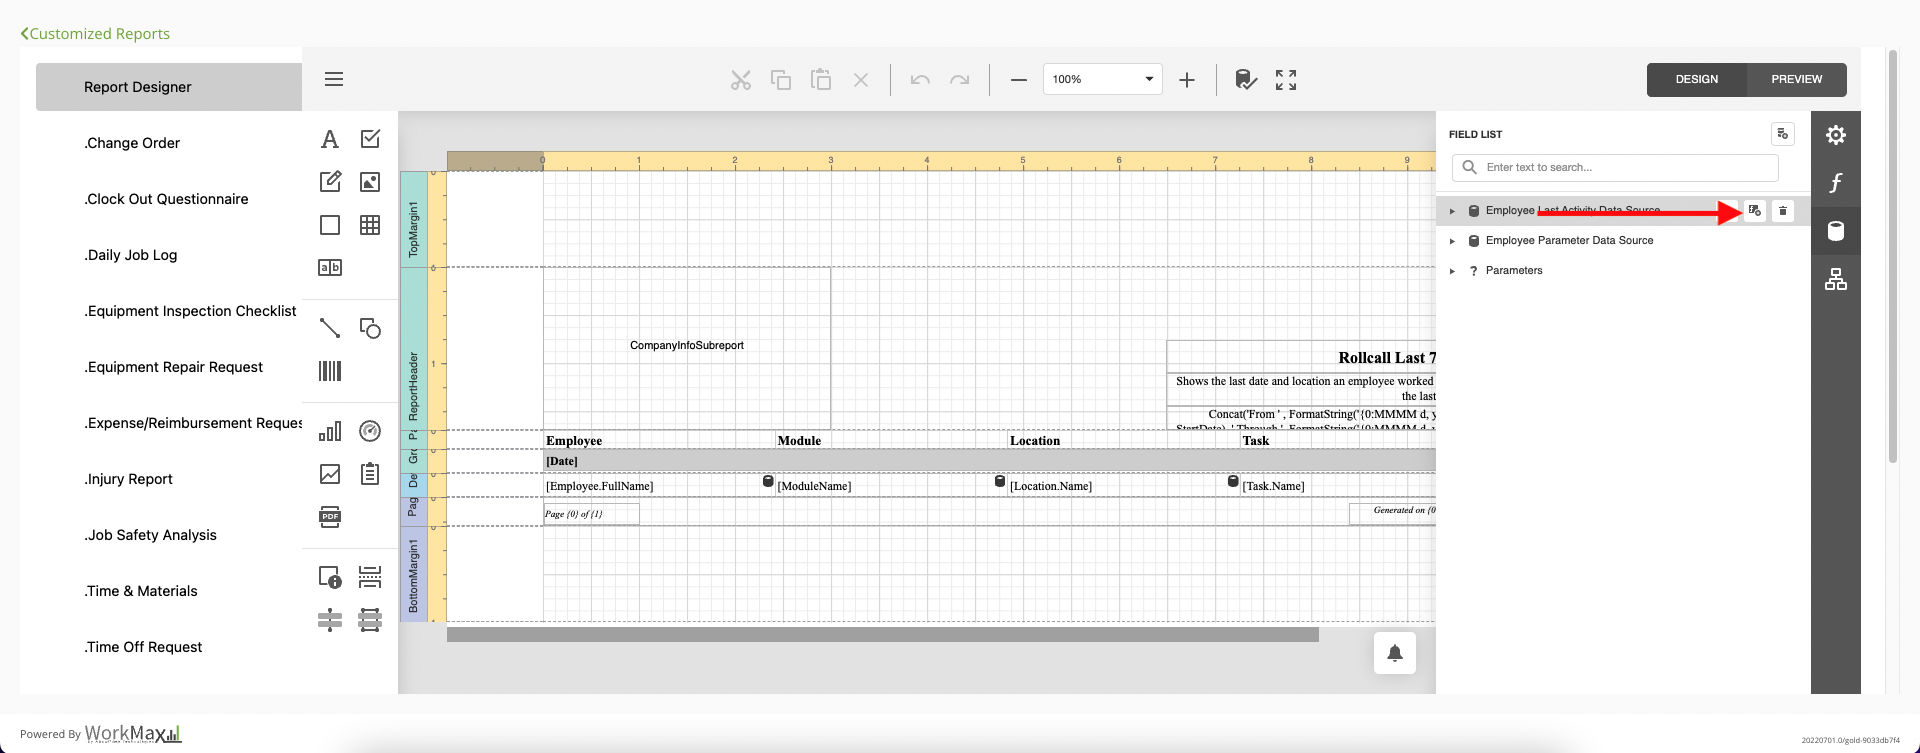Image resolution: width=1920 pixels, height=753 pixels.
Task: Open the .Time & Materials report
Action: click(x=141, y=591)
